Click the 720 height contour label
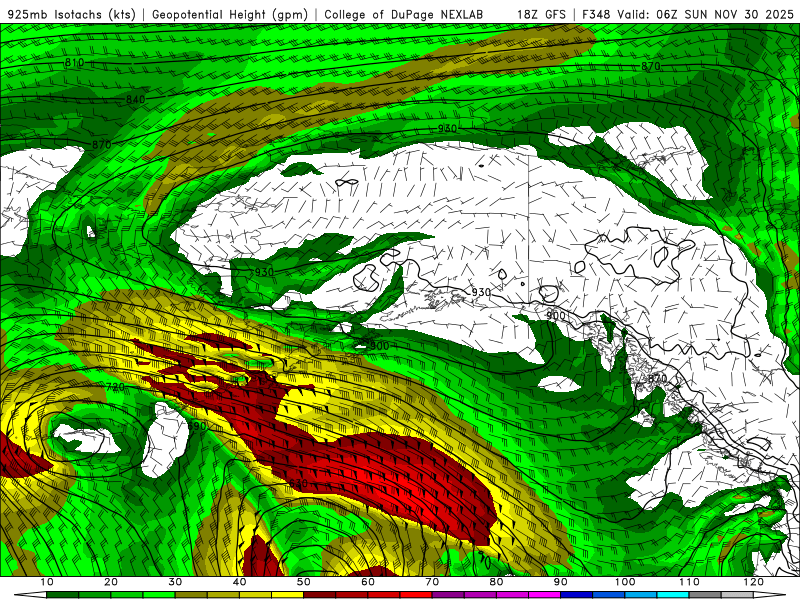The width and height of the screenshot is (800, 600). pos(115,387)
